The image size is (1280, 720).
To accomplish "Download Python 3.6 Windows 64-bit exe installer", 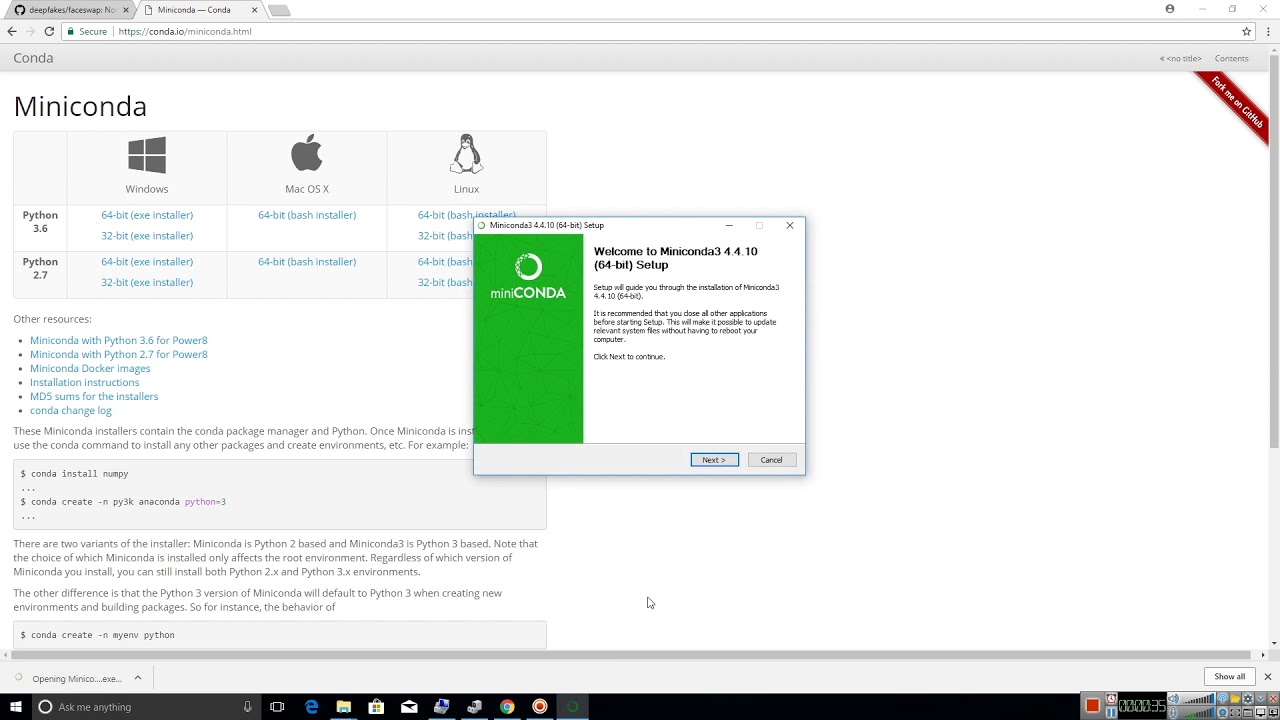I will 147,215.
